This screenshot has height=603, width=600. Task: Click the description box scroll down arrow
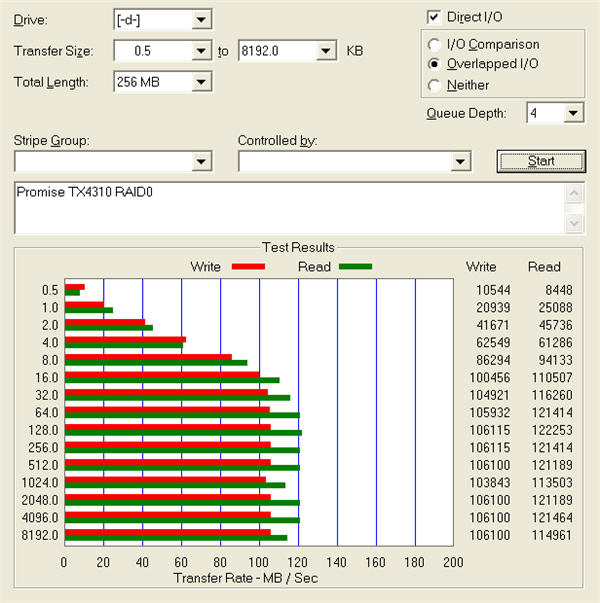(x=574, y=223)
